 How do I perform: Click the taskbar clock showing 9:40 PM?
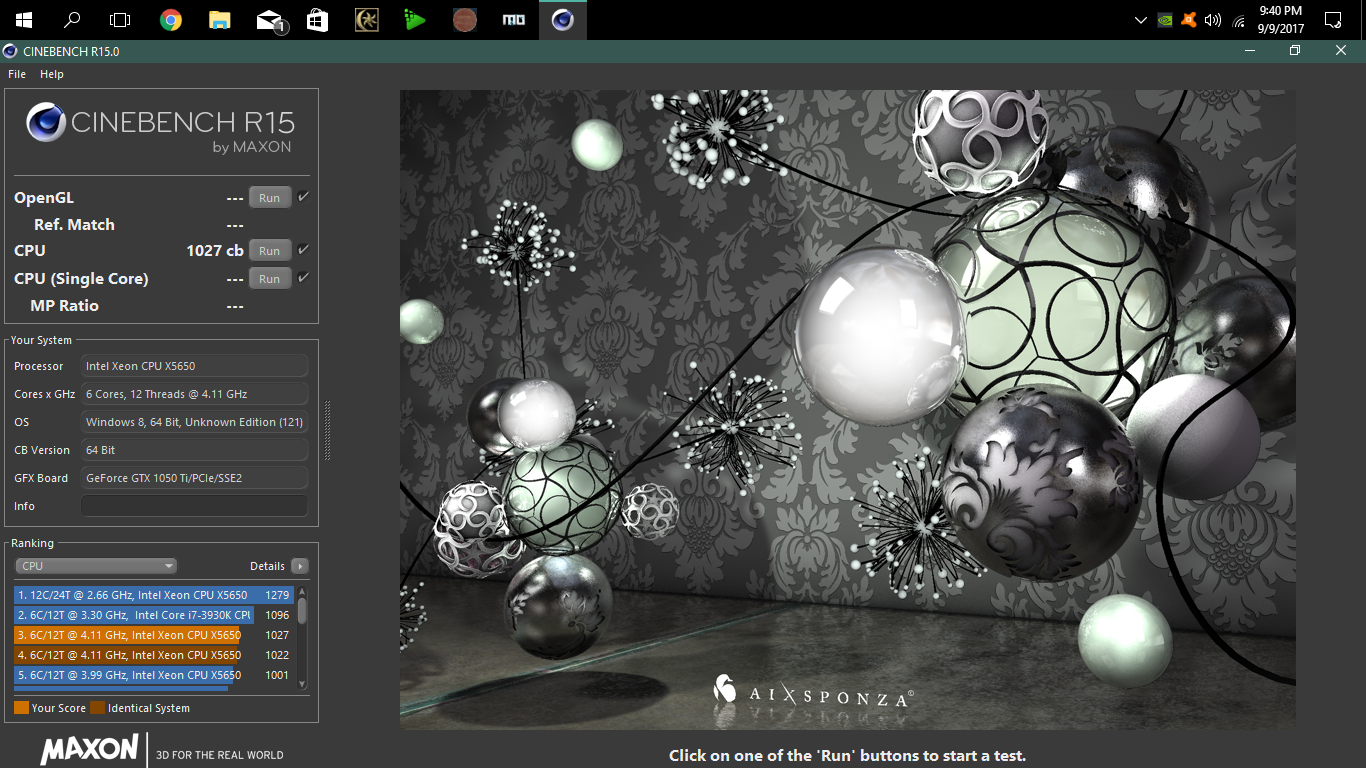point(1280,20)
